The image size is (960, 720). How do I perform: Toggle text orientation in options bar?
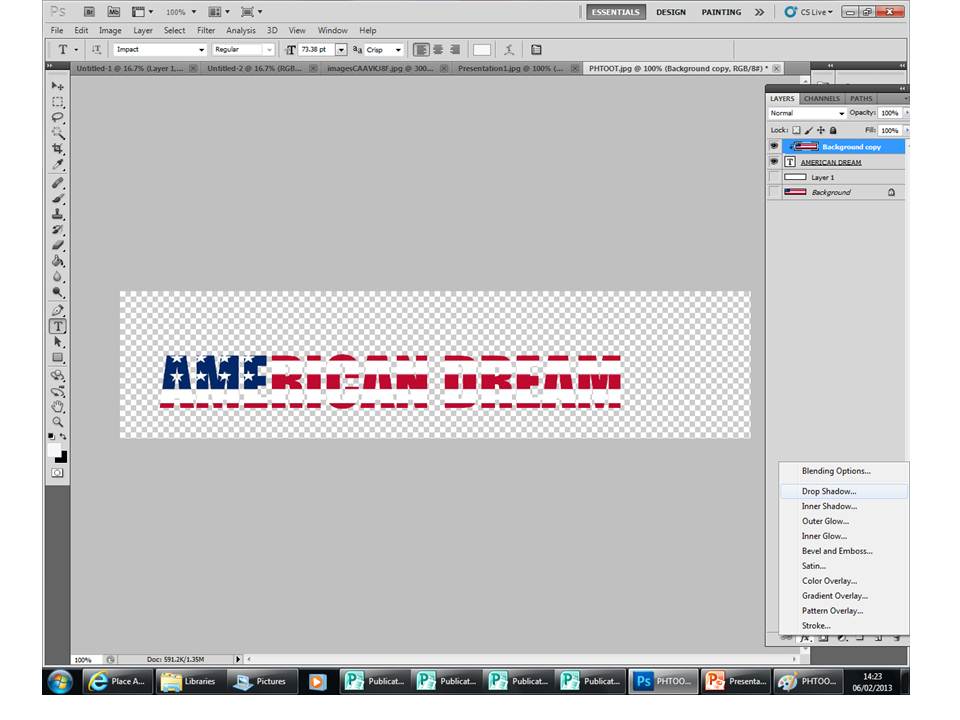96,50
